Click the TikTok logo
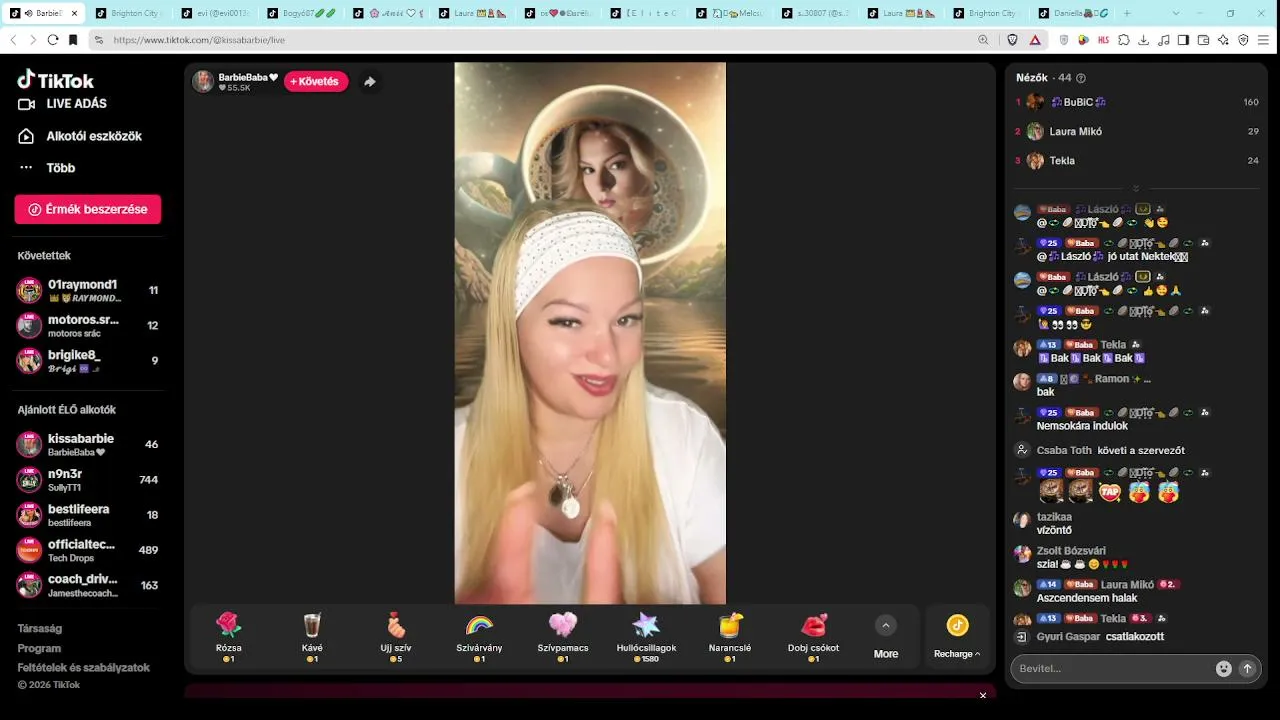Viewport: 1280px width, 720px height. [x=56, y=80]
